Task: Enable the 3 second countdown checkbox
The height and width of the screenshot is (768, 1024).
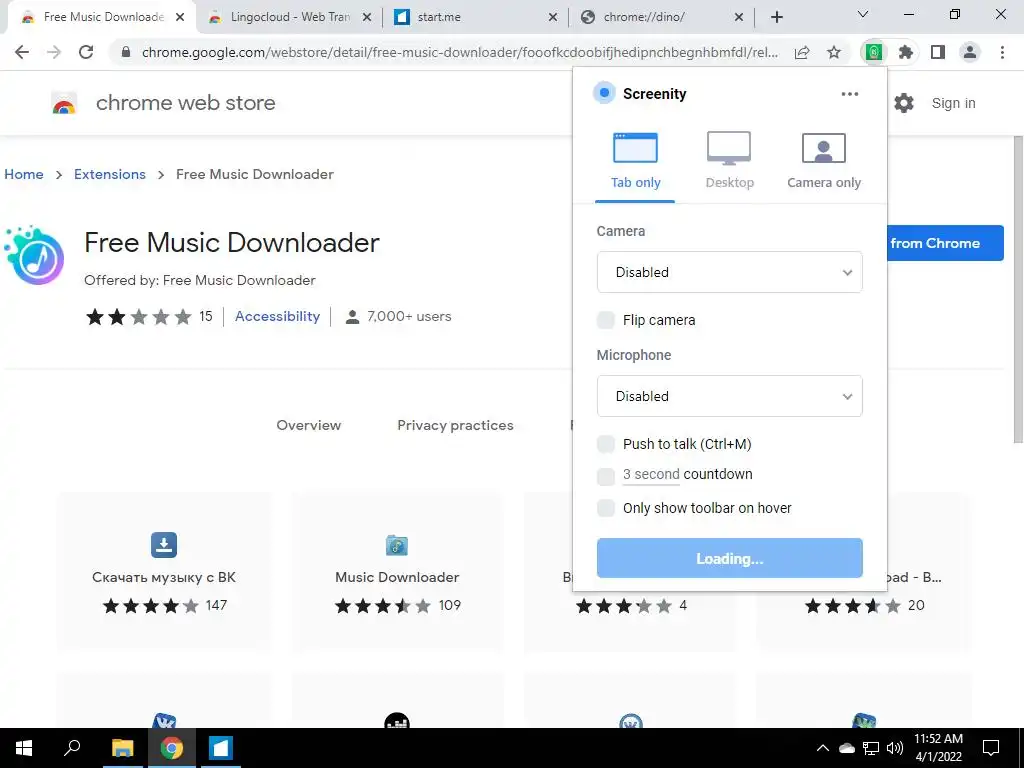Action: tap(605, 476)
